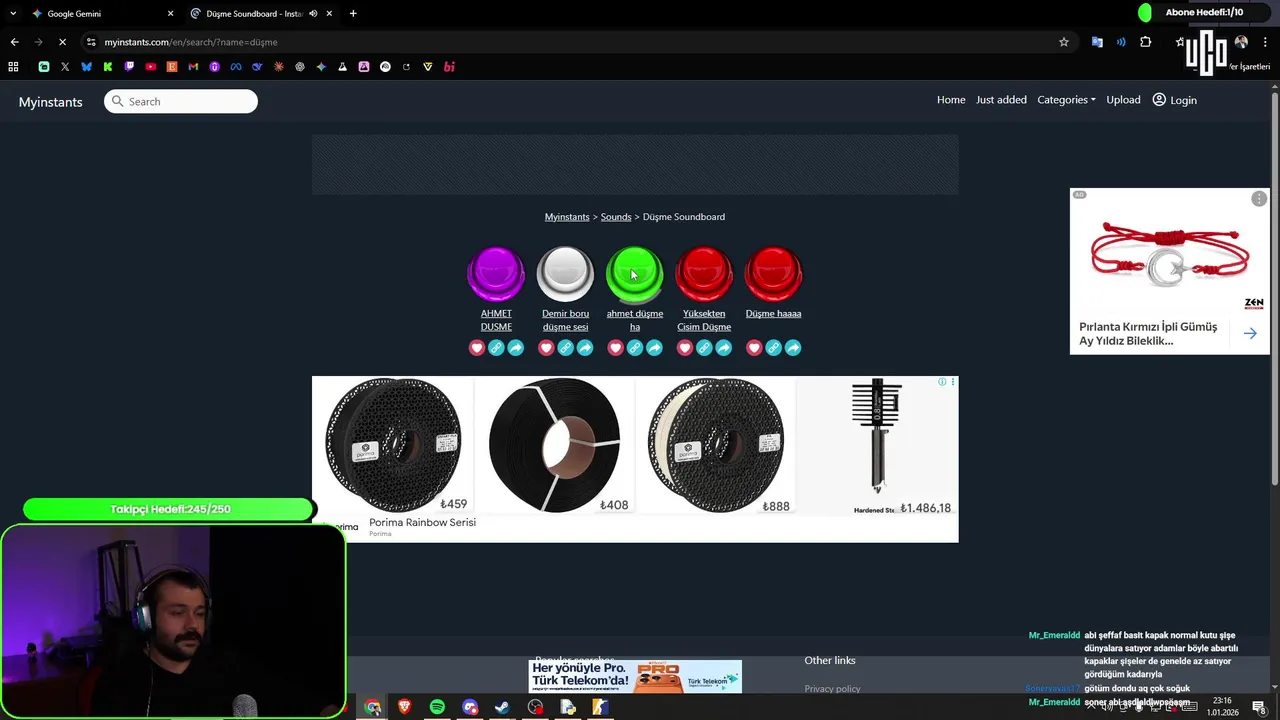
Task: Bookmark this page with the star icon
Action: point(1064,42)
